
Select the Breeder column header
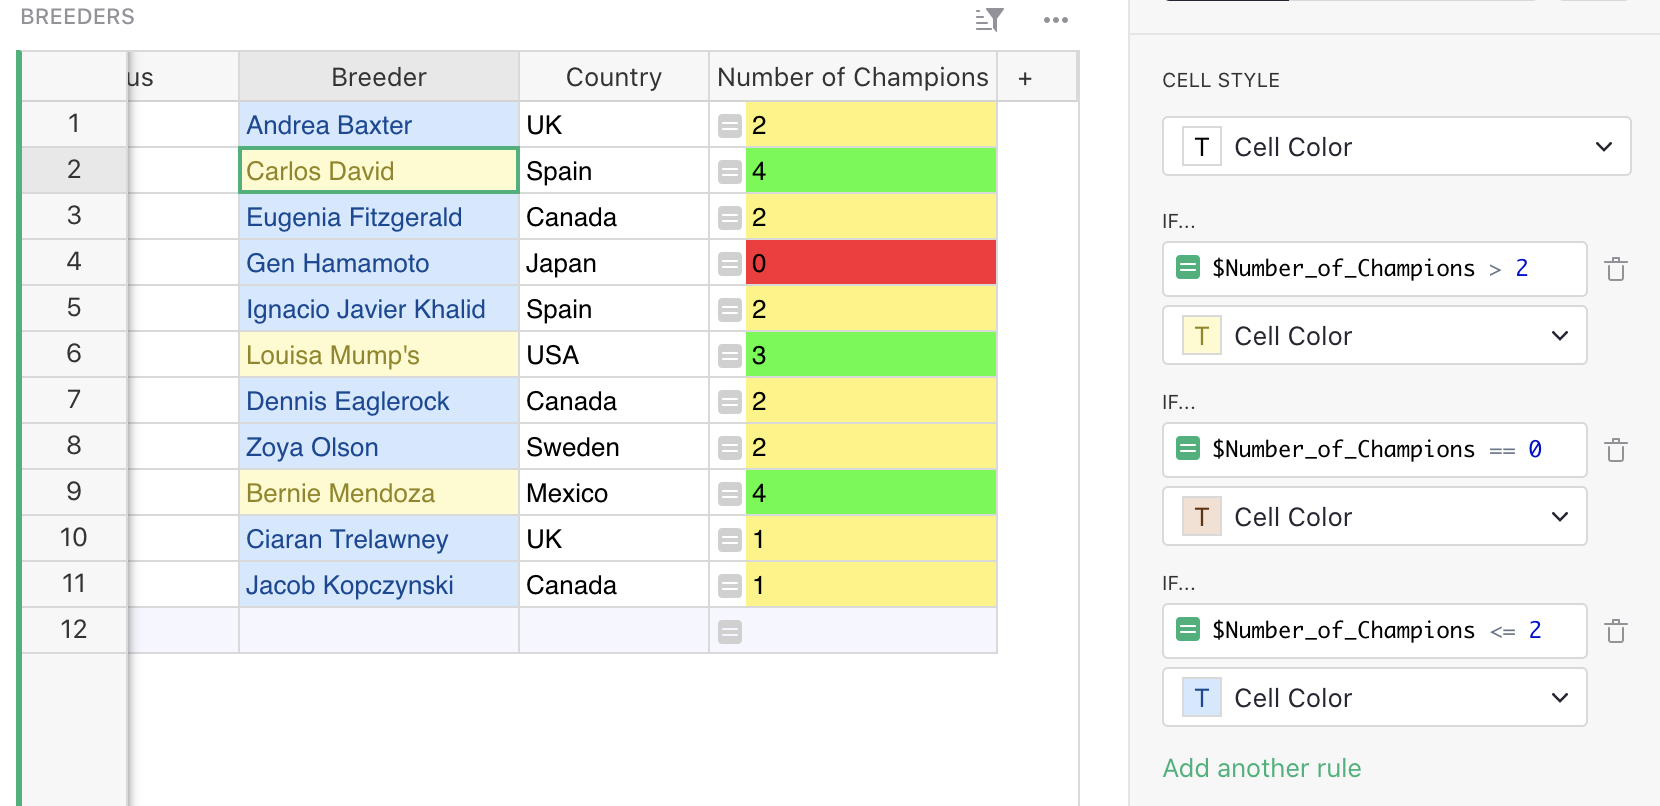[x=379, y=77]
